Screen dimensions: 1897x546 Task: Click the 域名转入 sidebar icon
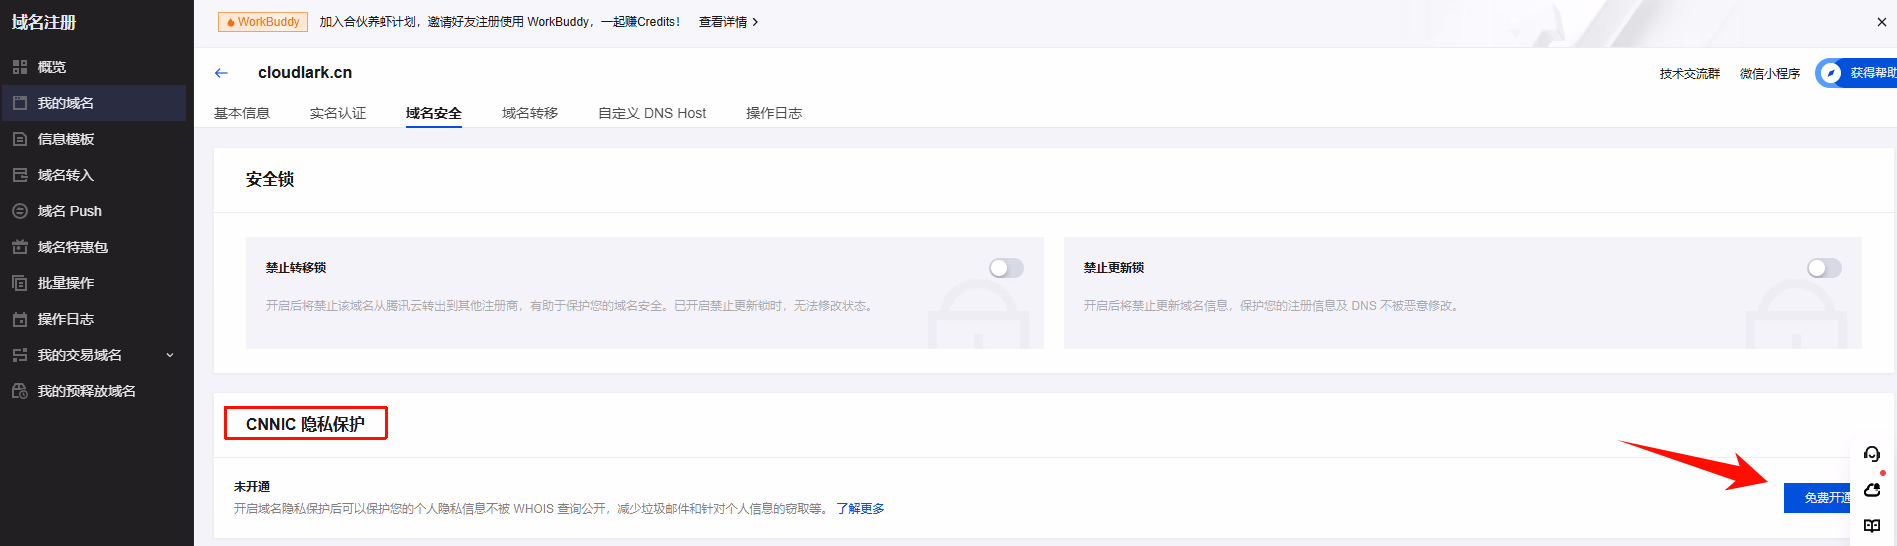tap(20, 175)
